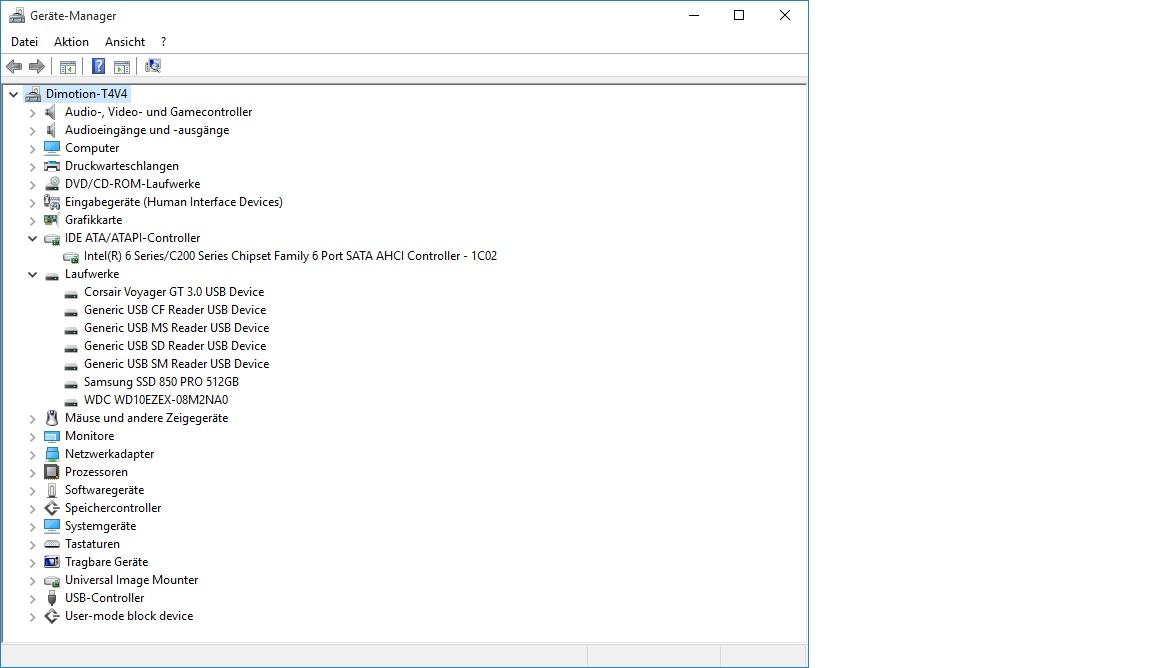
Task: Collapse the Laufwerke node
Action: click(32, 274)
